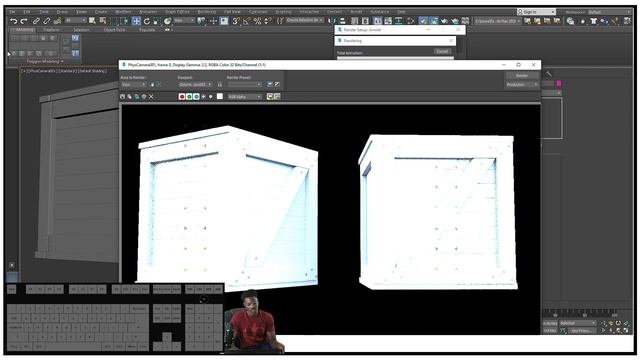Screen dimensions: 640x360
Task: Open the Viewport dropdown in render window
Action: point(196,84)
